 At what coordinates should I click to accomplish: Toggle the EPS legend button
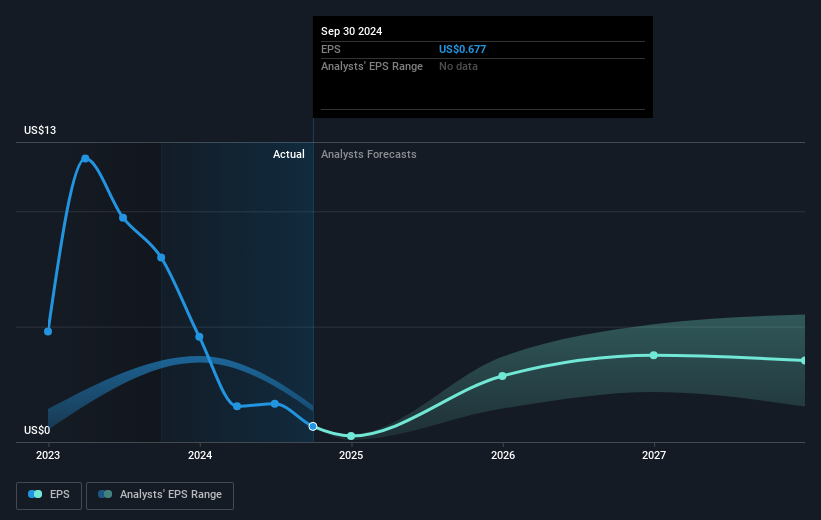(x=49, y=495)
